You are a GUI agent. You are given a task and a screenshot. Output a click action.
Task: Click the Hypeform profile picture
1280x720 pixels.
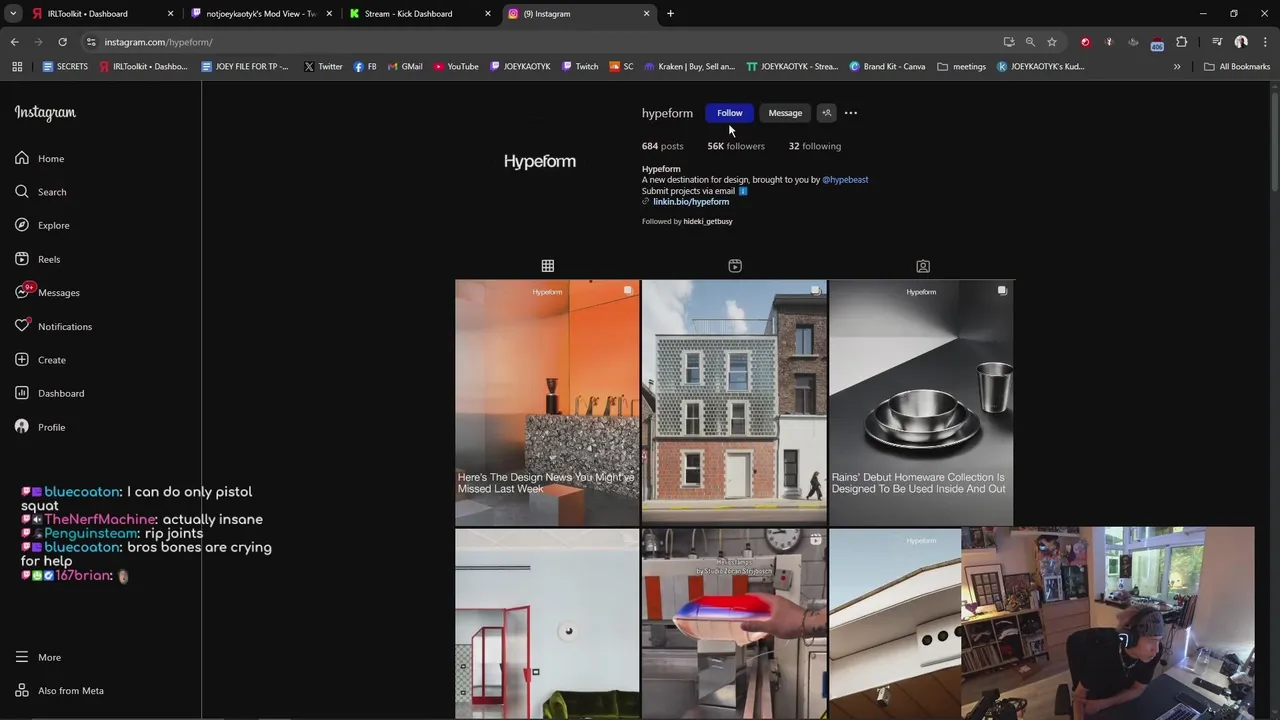point(540,161)
